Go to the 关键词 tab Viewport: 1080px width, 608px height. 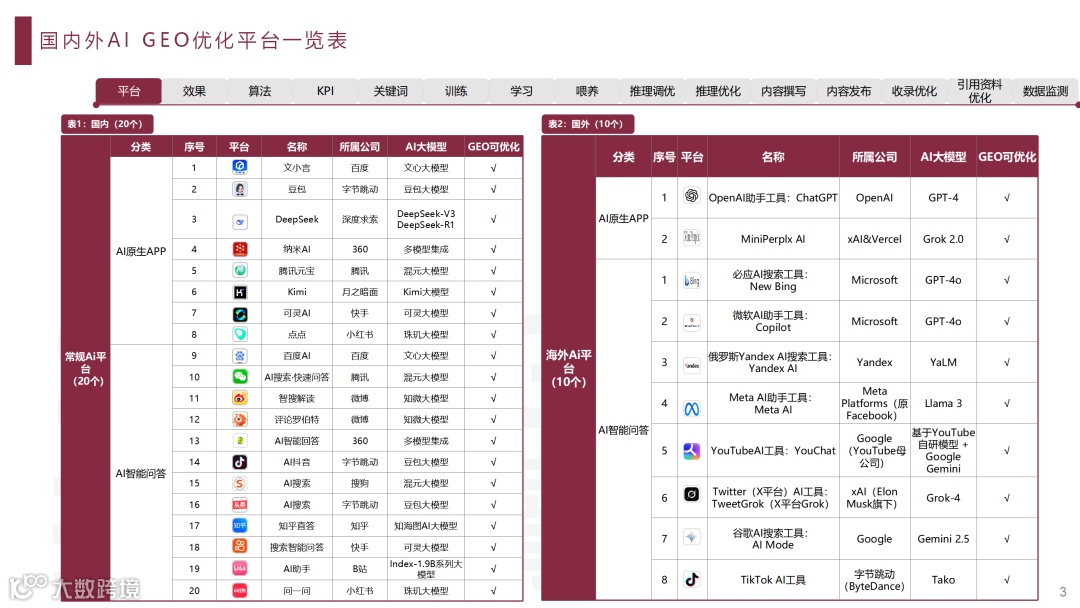[x=391, y=91]
